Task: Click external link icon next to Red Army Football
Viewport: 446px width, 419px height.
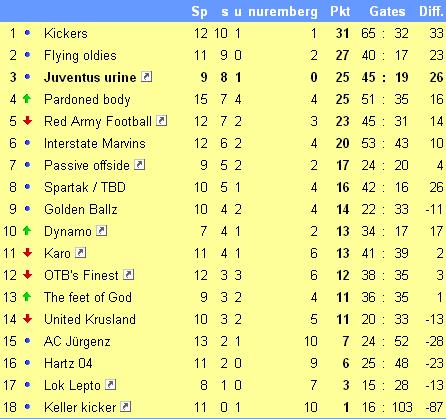Action: click(162, 121)
